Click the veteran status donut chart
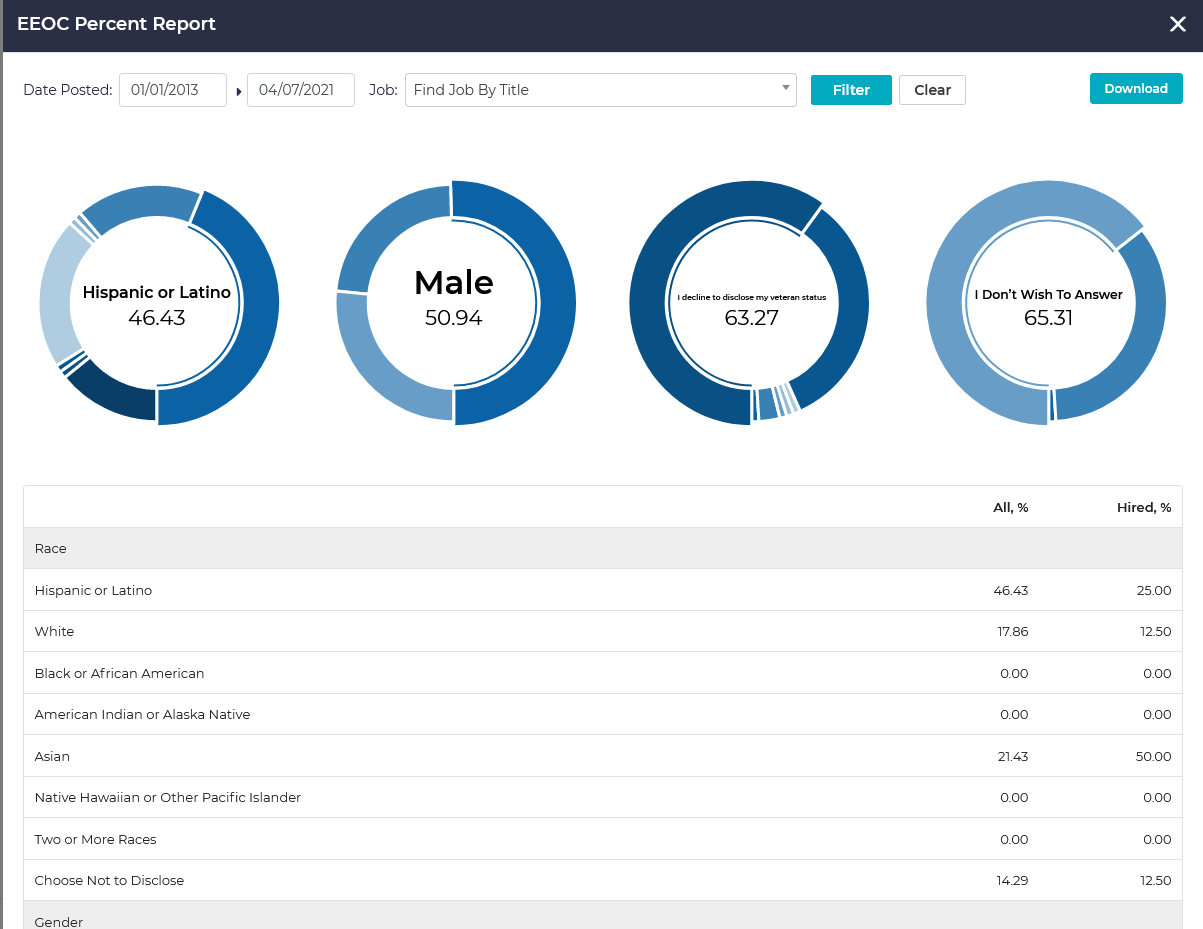This screenshot has height=929, width=1203. [x=751, y=304]
